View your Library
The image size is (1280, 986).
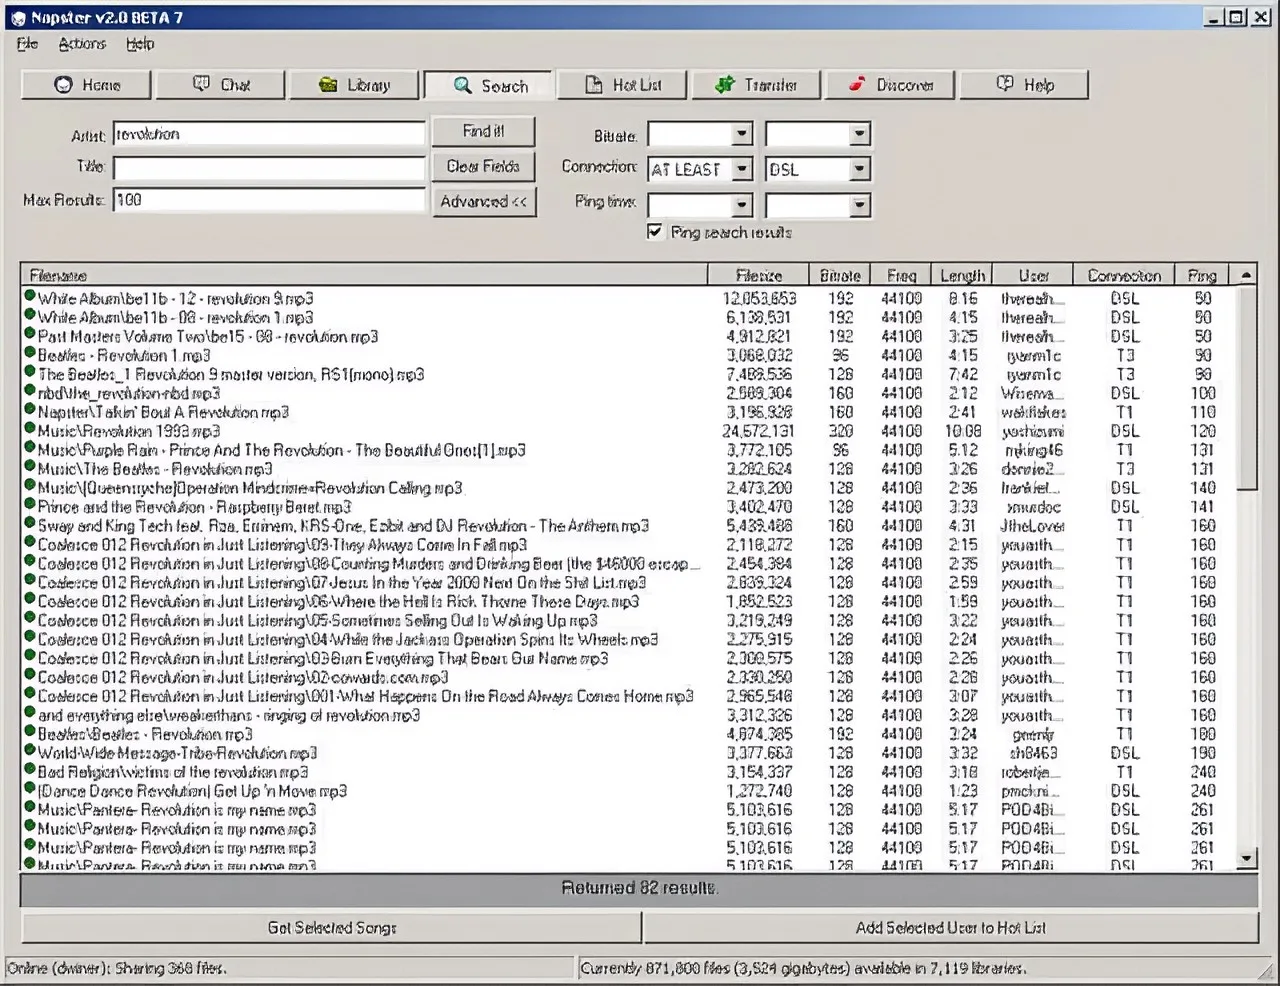point(354,85)
